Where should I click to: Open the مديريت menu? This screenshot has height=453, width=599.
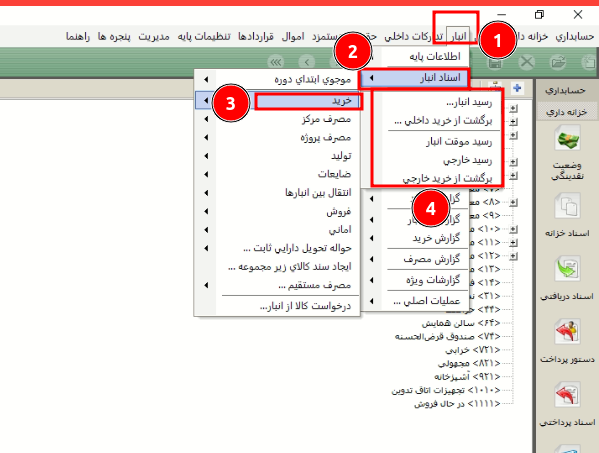coord(154,36)
